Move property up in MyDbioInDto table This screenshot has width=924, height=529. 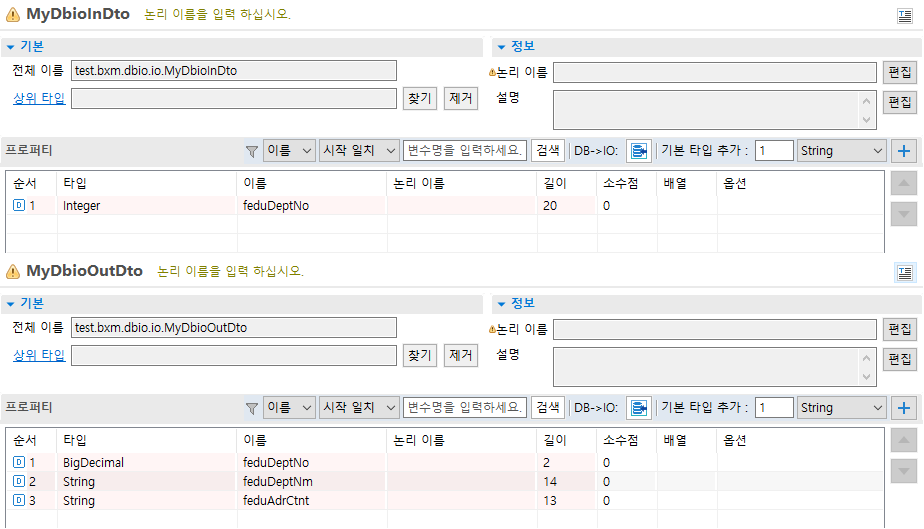point(903,183)
